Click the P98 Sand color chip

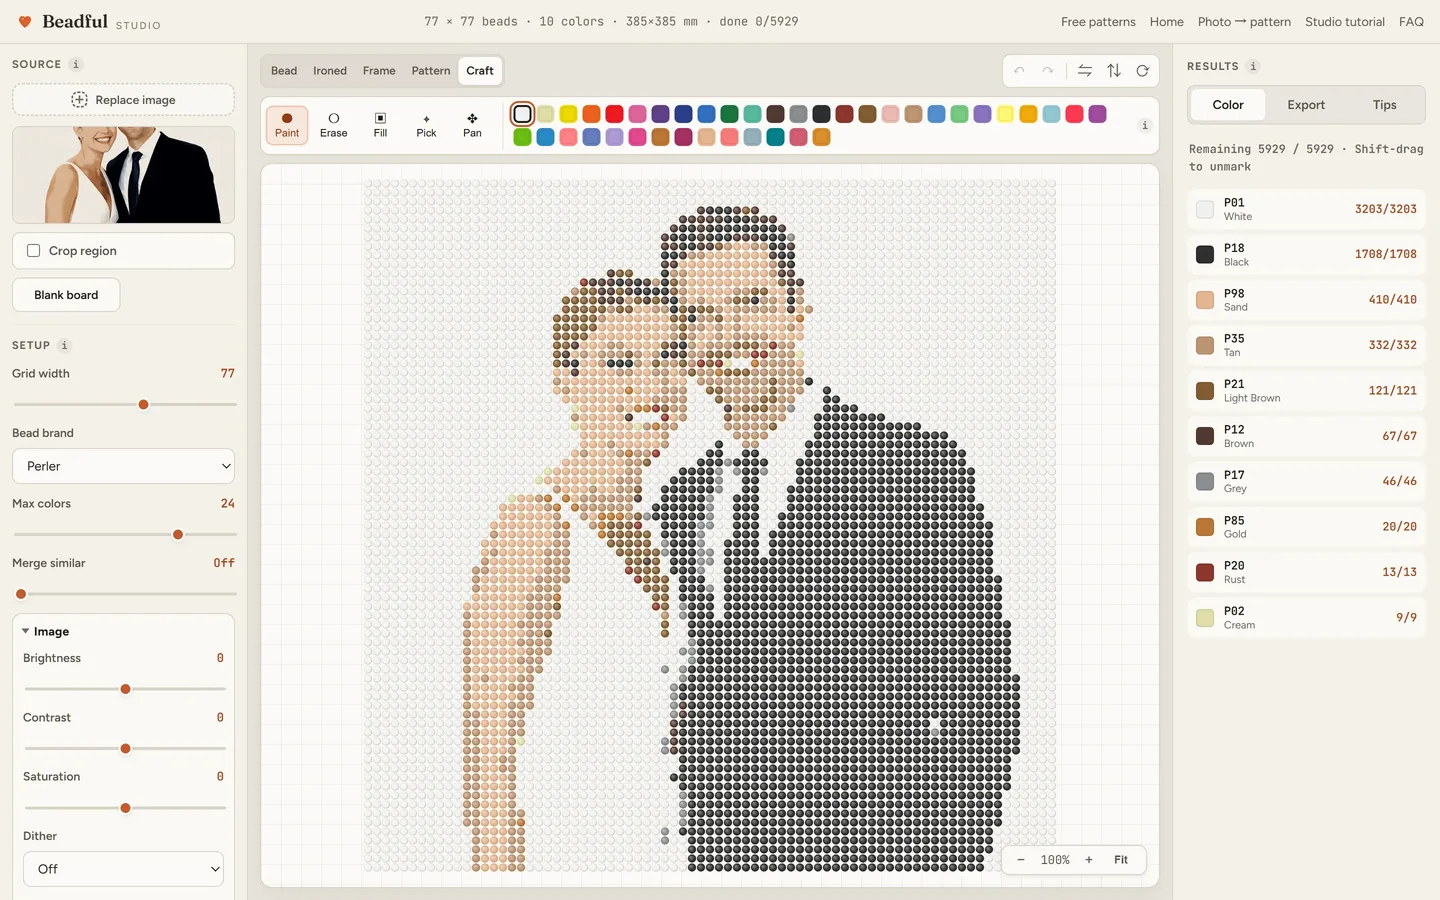pyautogui.click(x=1205, y=300)
